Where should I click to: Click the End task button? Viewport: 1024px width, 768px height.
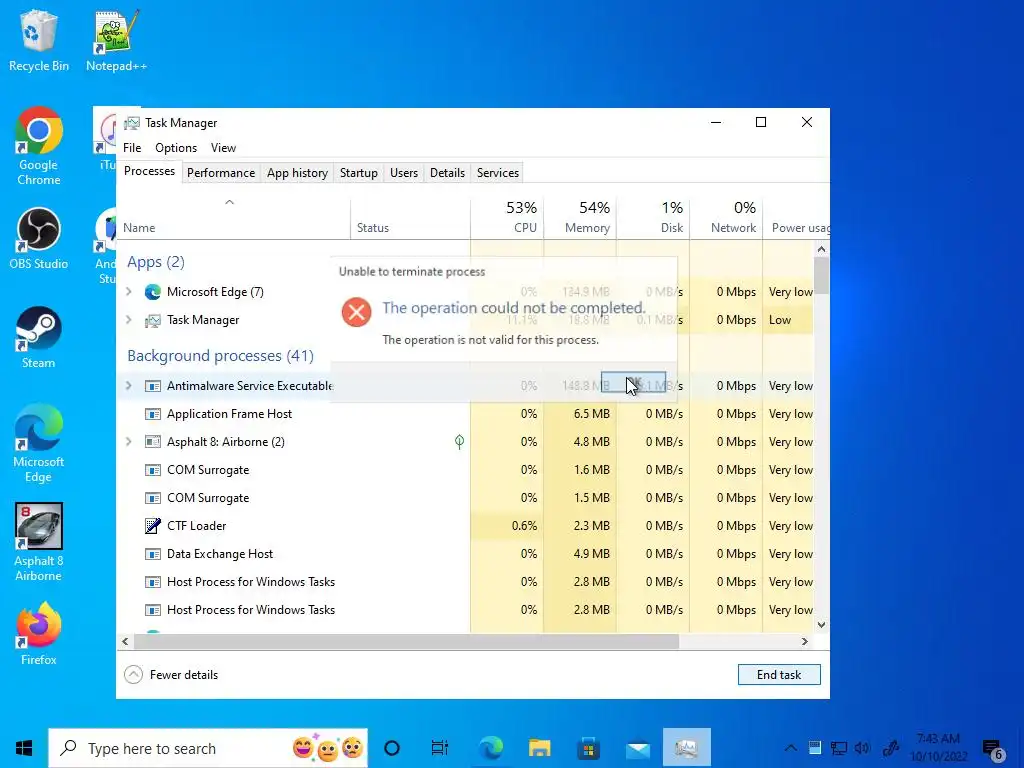tap(779, 675)
